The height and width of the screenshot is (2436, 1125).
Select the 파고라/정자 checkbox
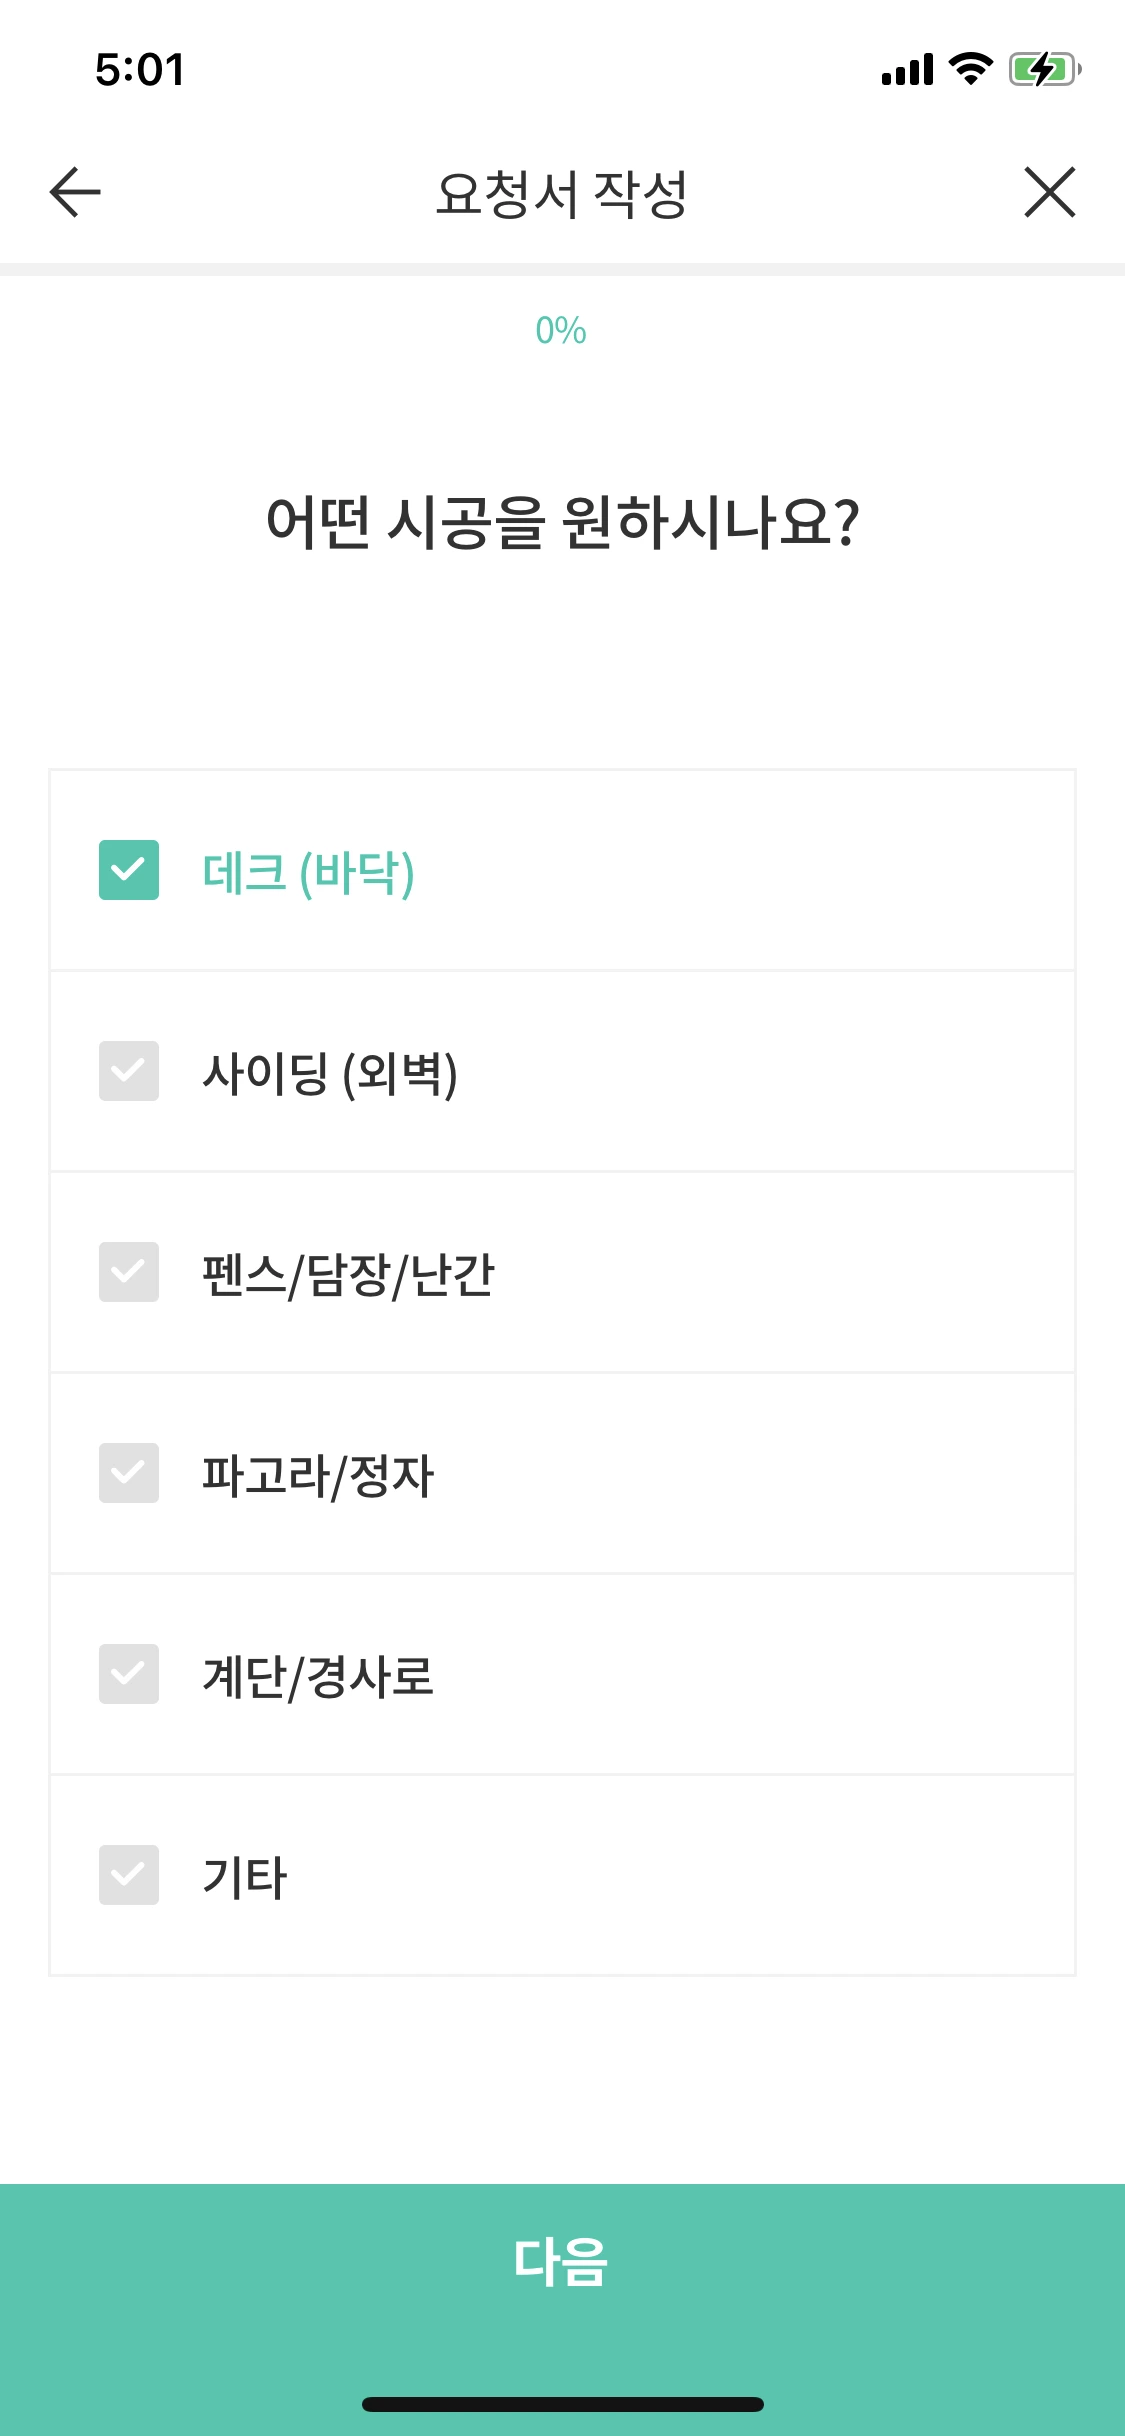click(x=129, y=1474)
